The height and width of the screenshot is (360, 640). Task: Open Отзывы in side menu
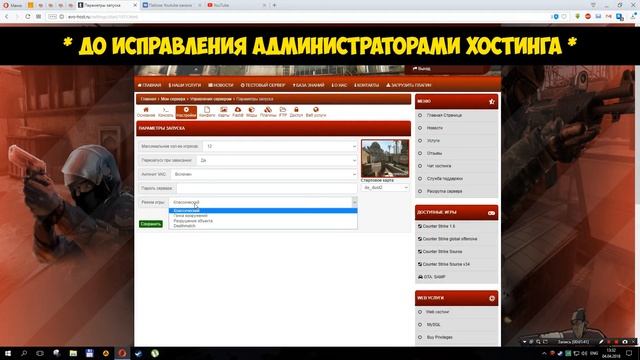pyautogui.click(x=434, y=153)
